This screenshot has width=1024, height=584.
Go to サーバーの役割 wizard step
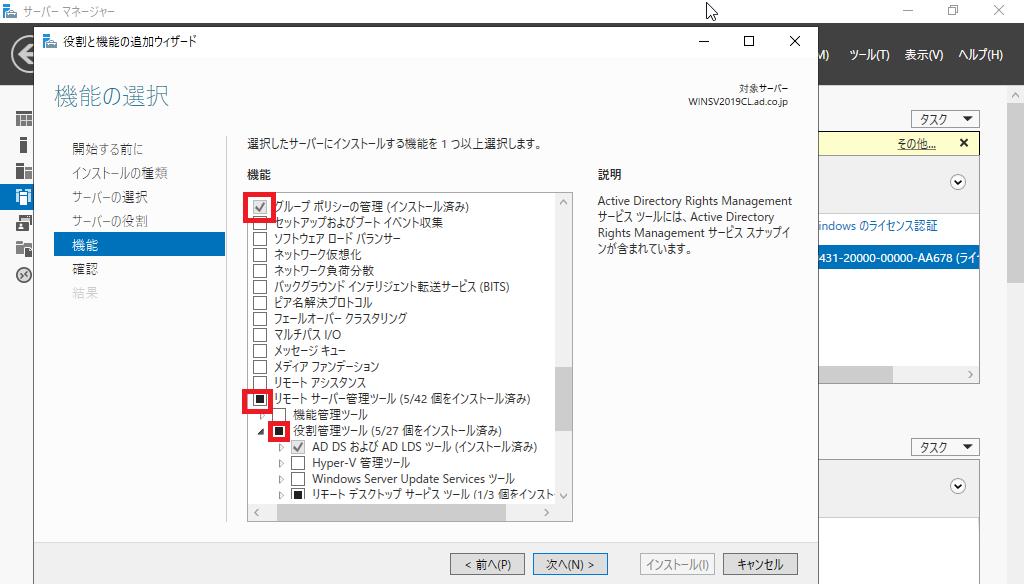(110, 221)
